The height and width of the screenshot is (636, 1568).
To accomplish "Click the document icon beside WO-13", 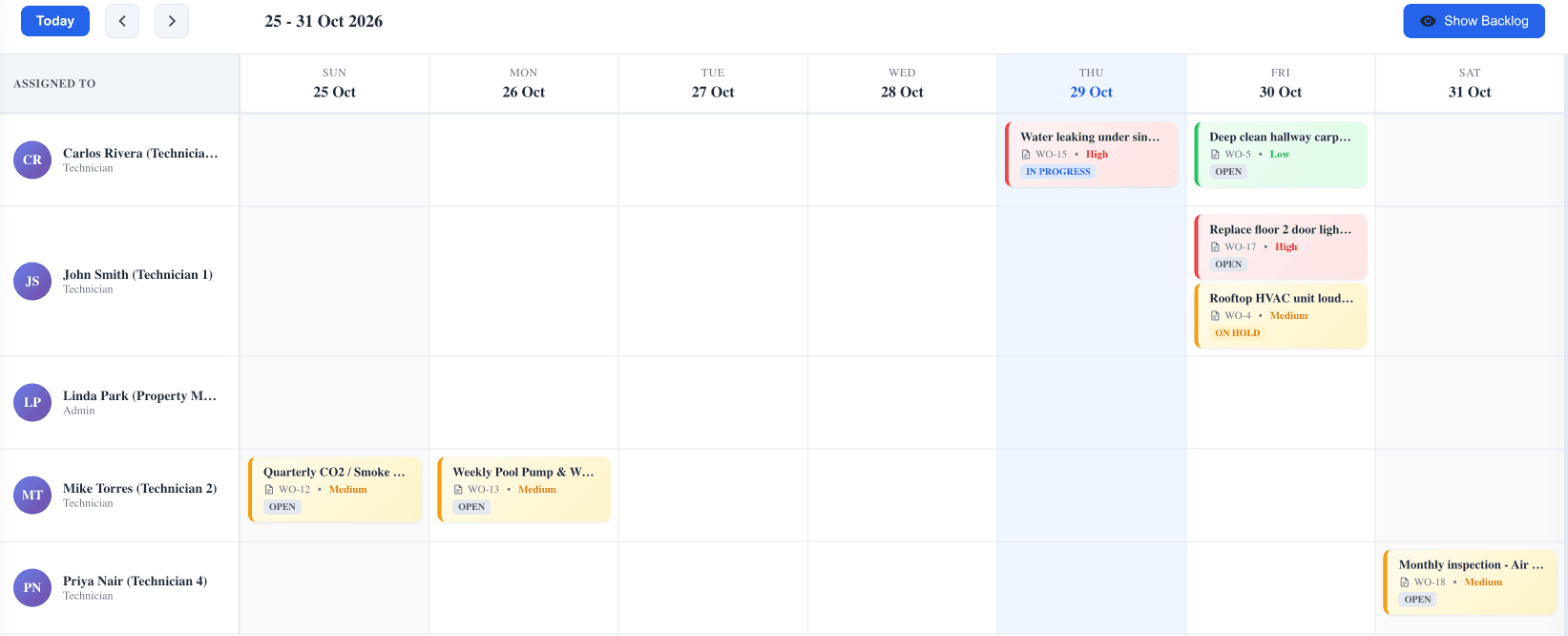I will [458, 490].
